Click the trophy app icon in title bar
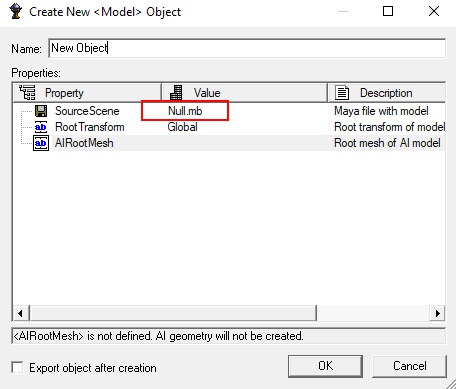The image size is (456, 389). pyautogui.click(x=15, y=12)
